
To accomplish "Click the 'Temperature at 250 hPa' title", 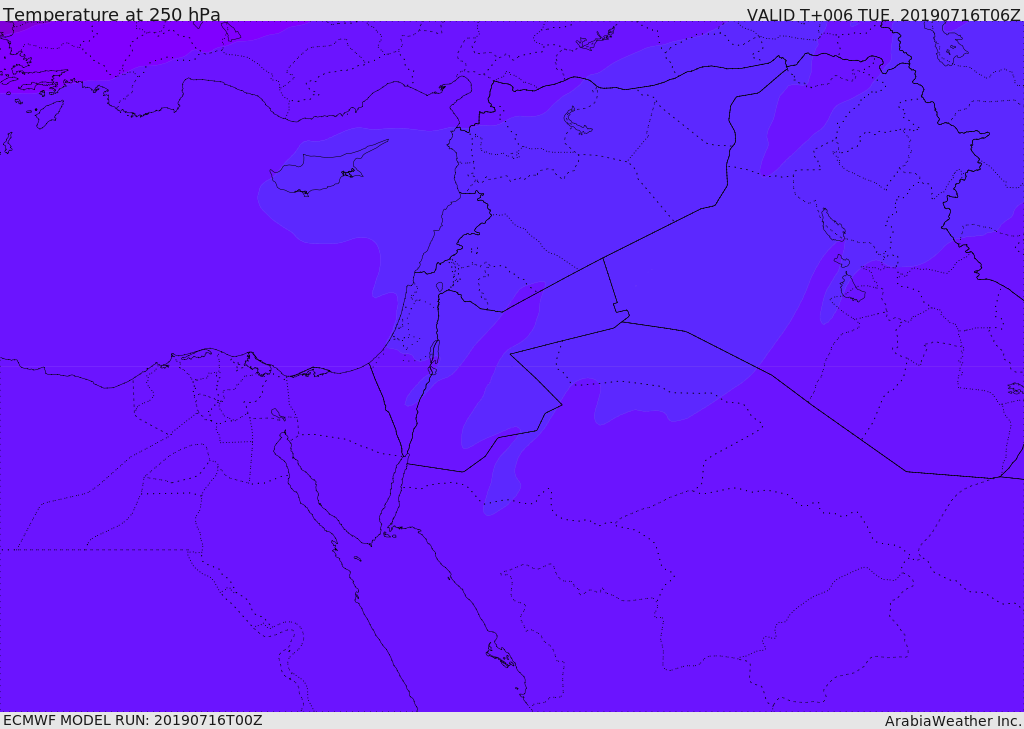I will 112,14.
